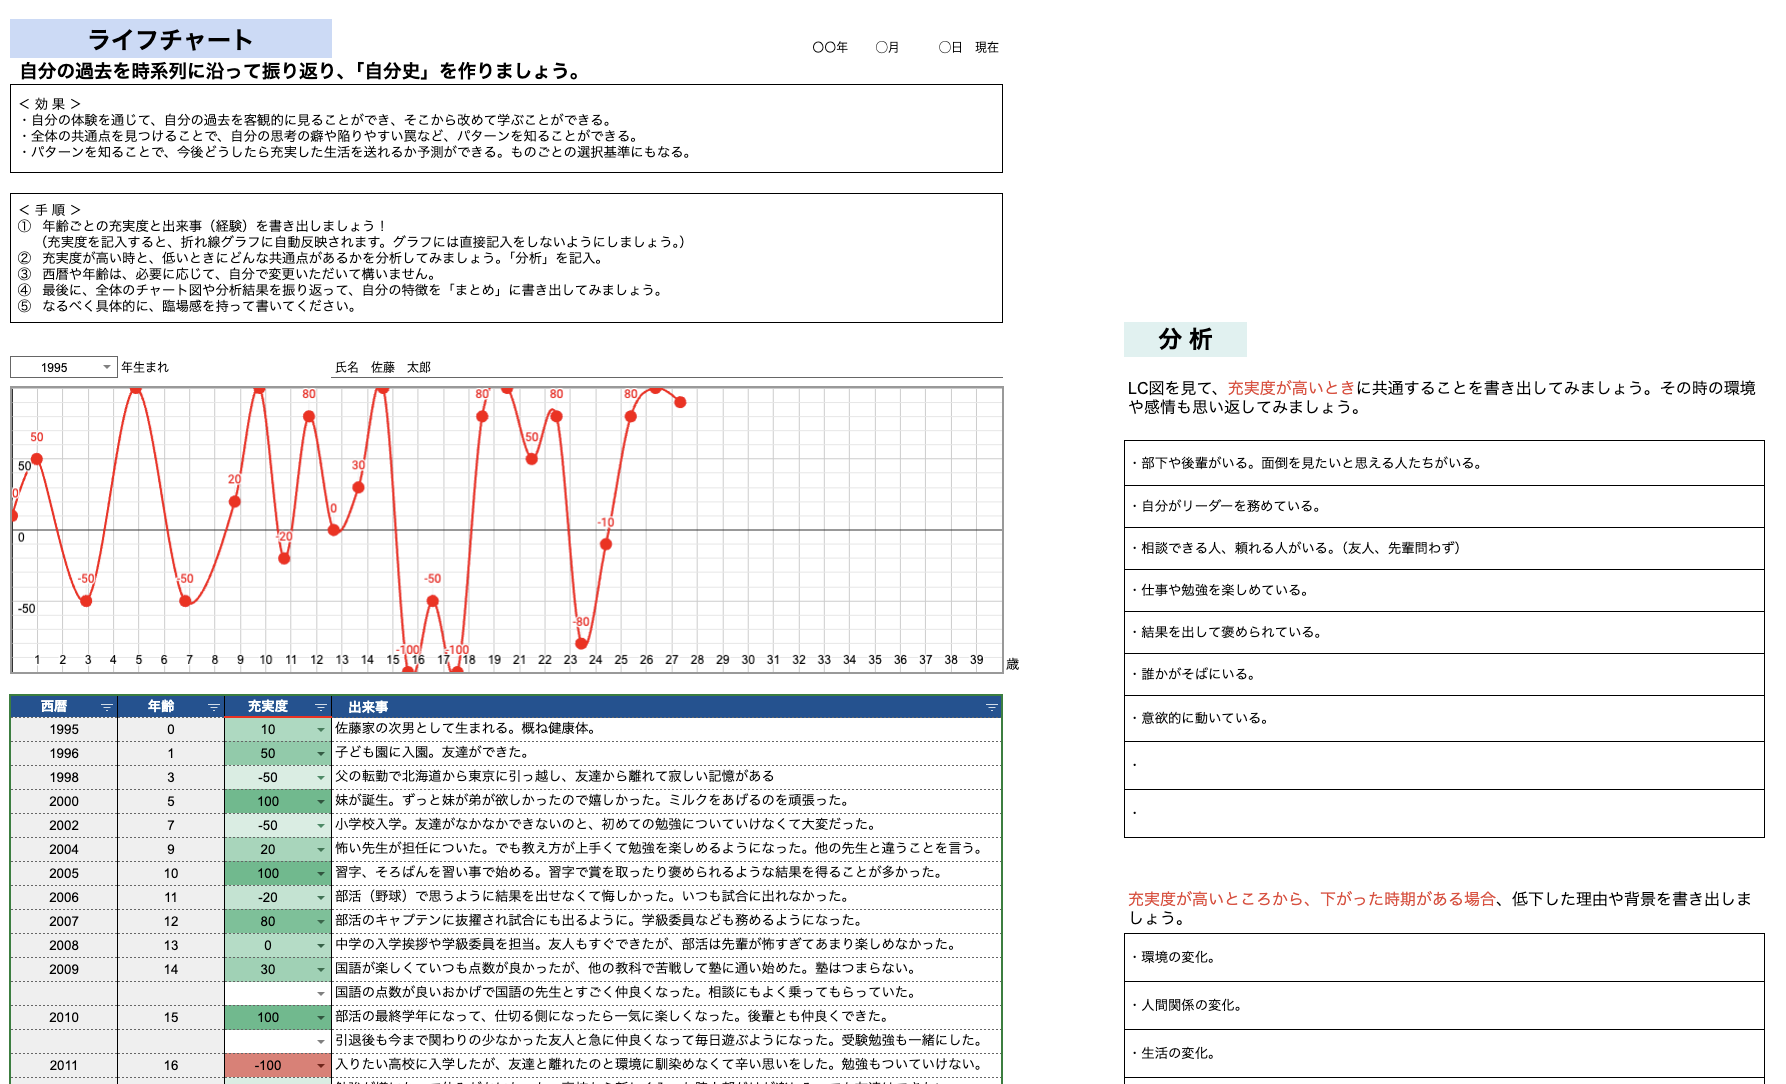Expand 充実度 dropdown for year 1995 row
This screenshot has width=1786, height=1084.
click(320, 730)
